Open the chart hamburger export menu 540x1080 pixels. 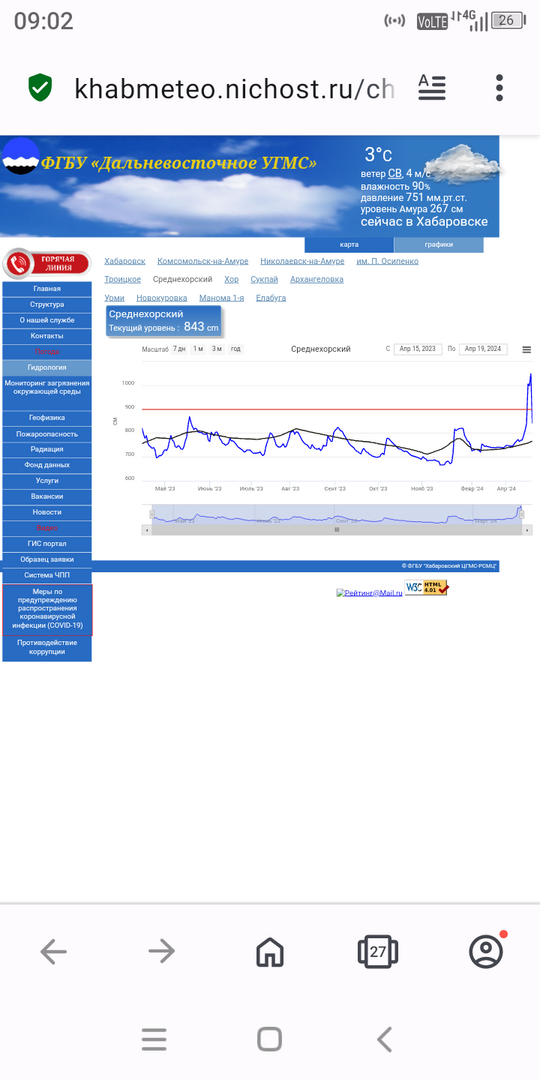(x=527, y=350)
